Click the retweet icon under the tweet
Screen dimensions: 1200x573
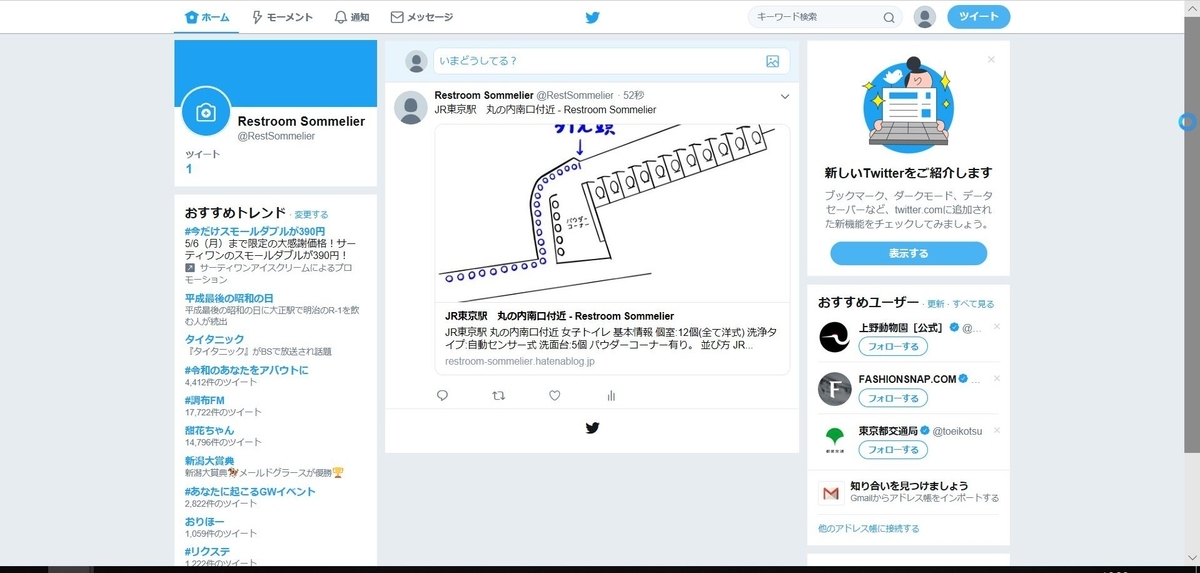499,396
